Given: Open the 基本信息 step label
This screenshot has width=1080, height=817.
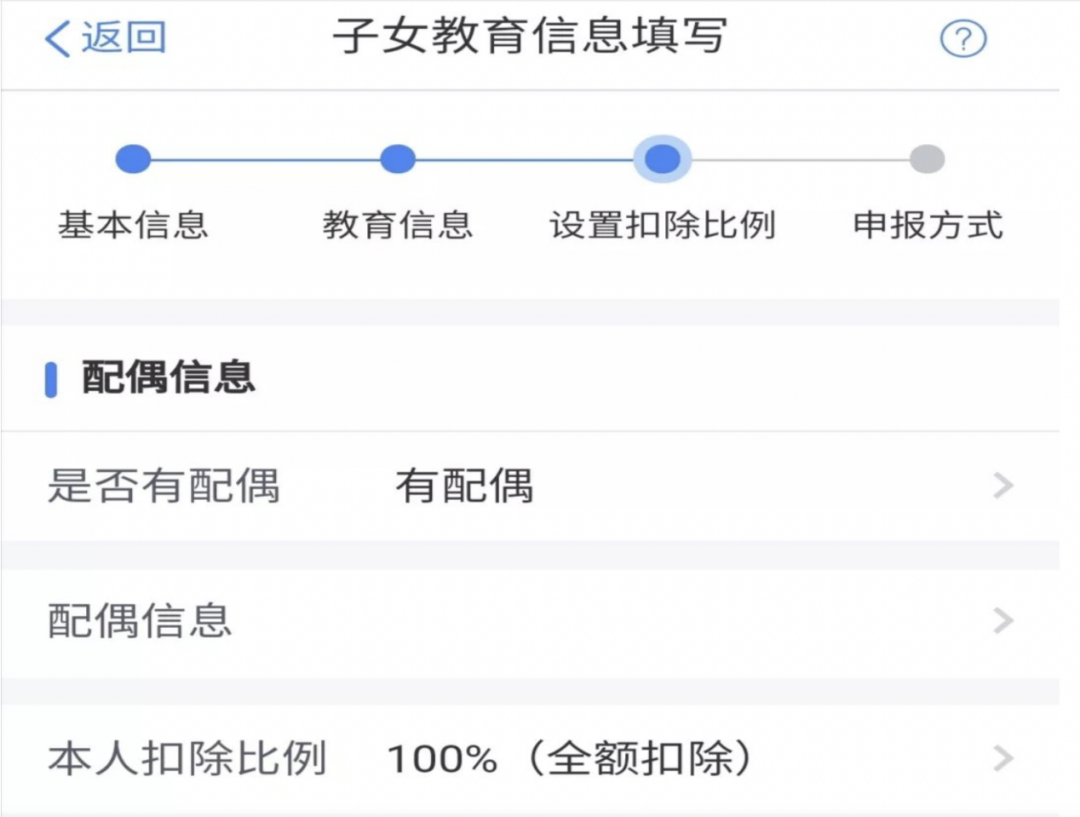Looking at the screenshot, I should (x=133, y=225).
